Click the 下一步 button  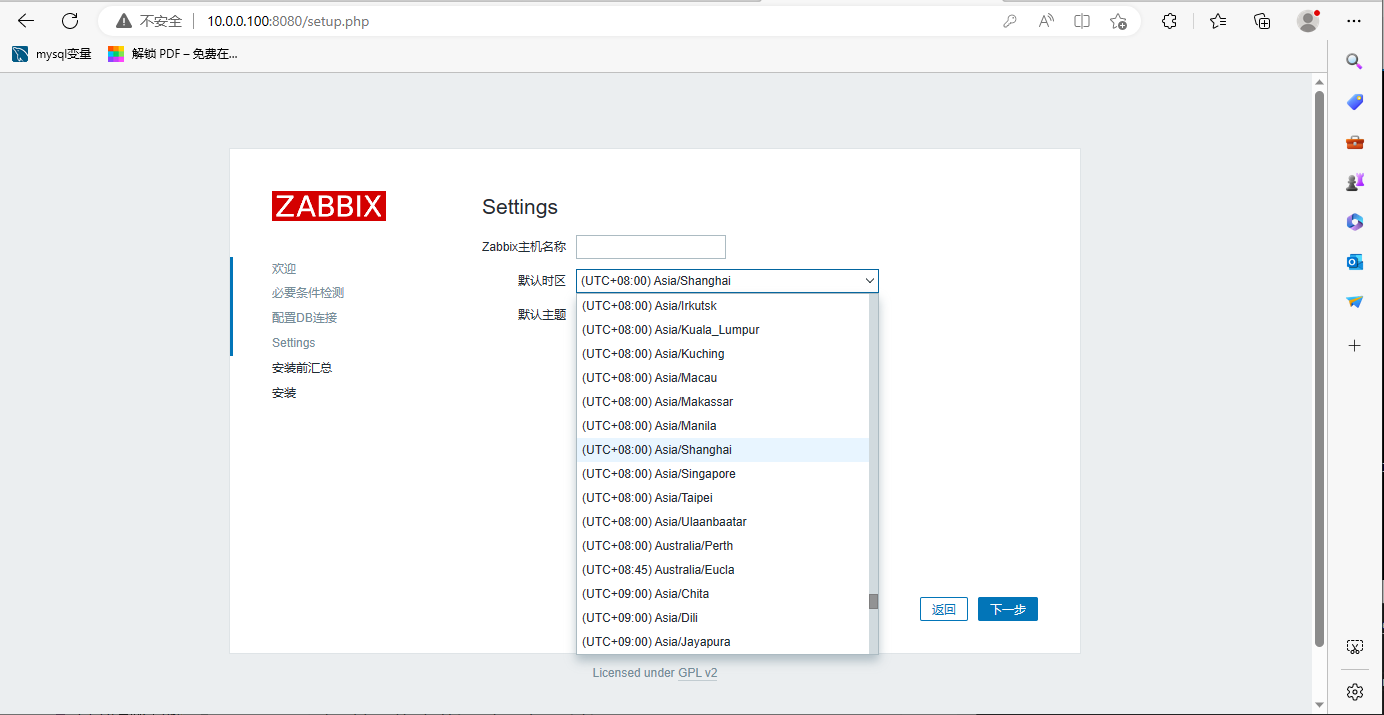click(x=1007, y=608)
